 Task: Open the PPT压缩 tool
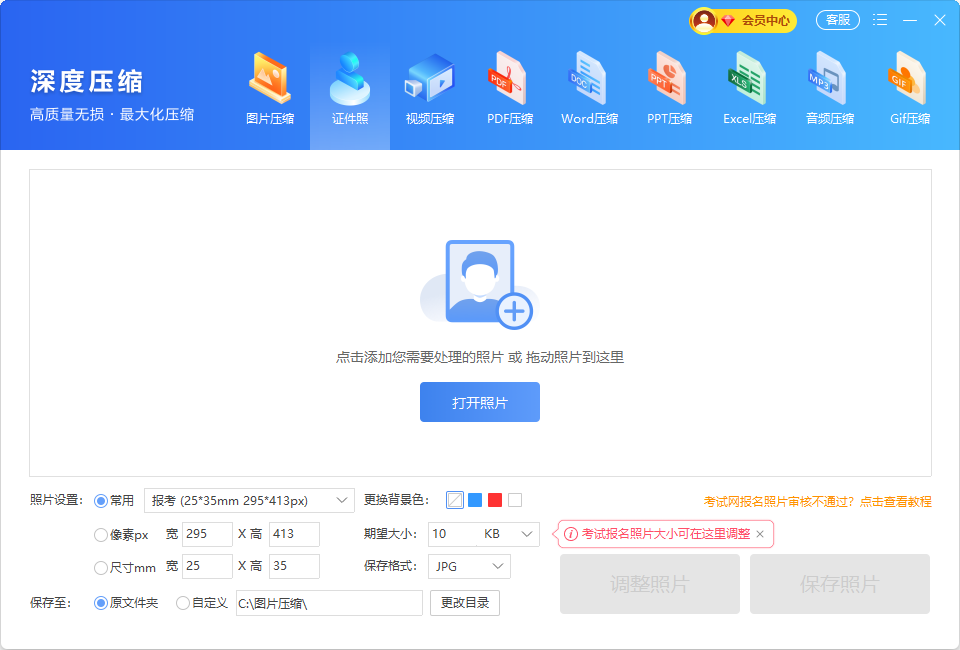[x=669, y=90]
